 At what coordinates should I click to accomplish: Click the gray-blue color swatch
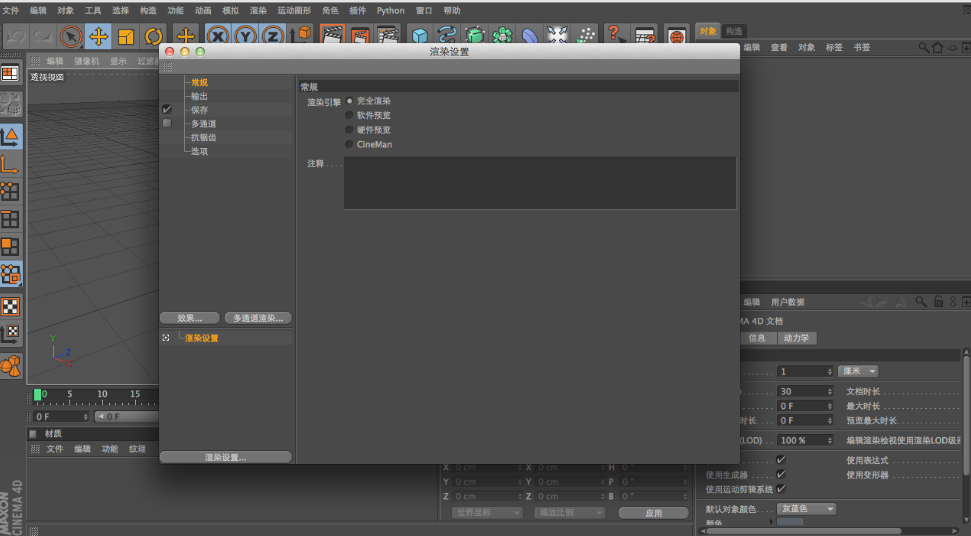click(790, 522)
